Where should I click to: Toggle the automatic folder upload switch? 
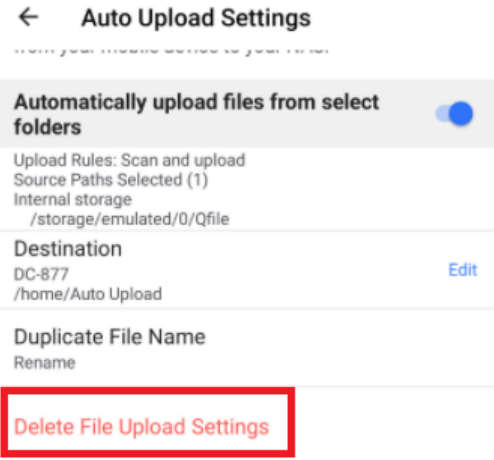454,114
